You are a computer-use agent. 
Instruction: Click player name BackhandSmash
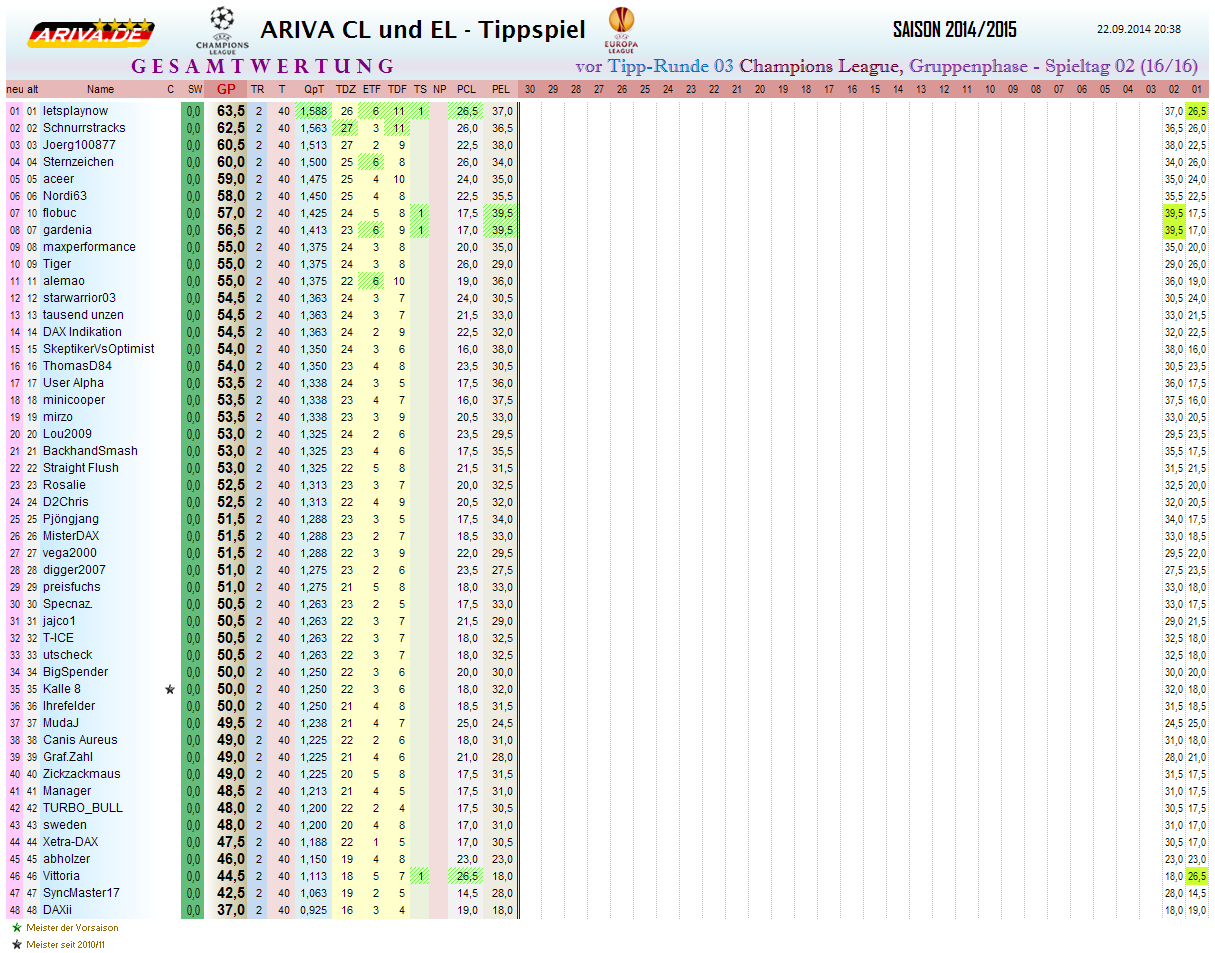pos(90,451)
